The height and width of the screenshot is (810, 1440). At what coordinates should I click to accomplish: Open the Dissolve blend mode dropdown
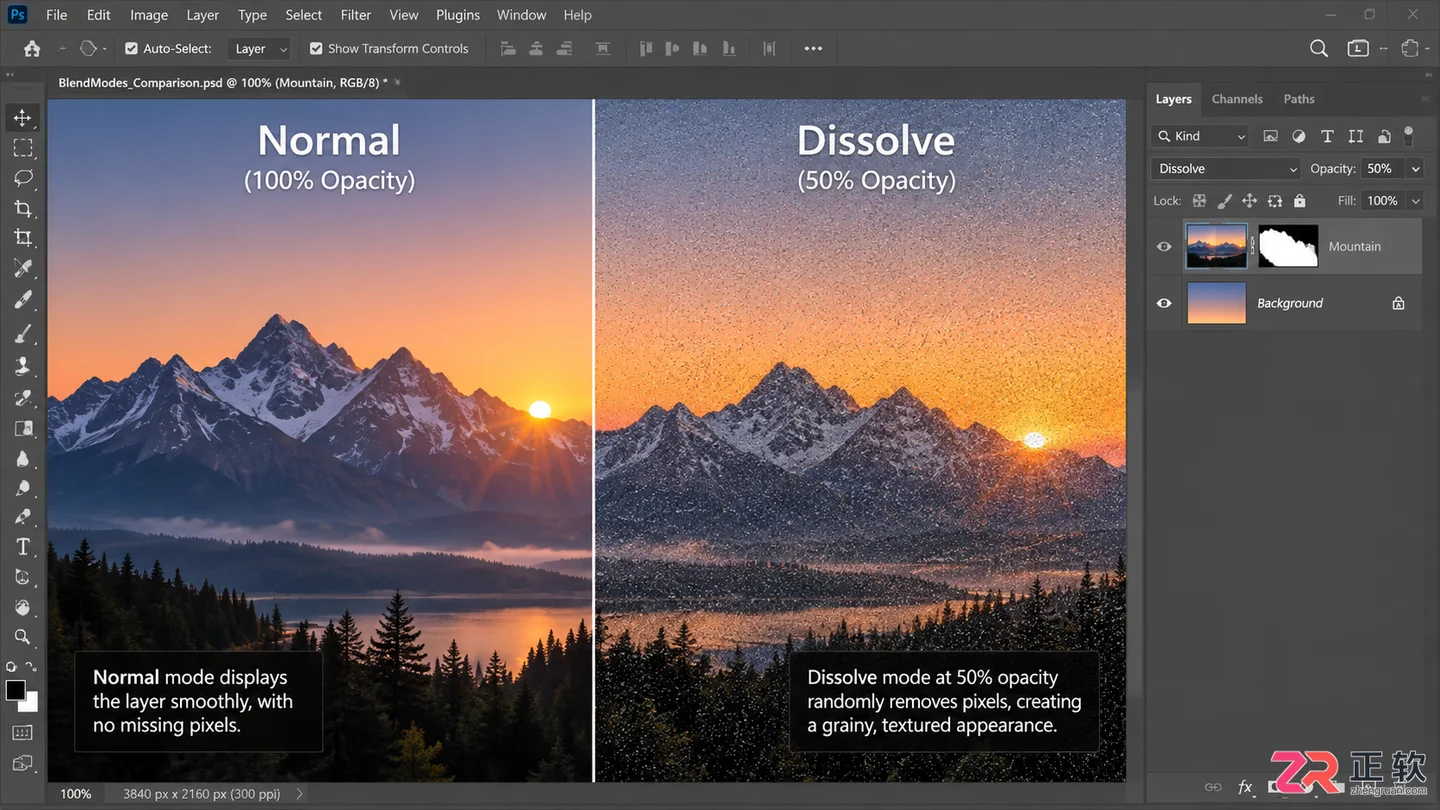point(1226,169)
